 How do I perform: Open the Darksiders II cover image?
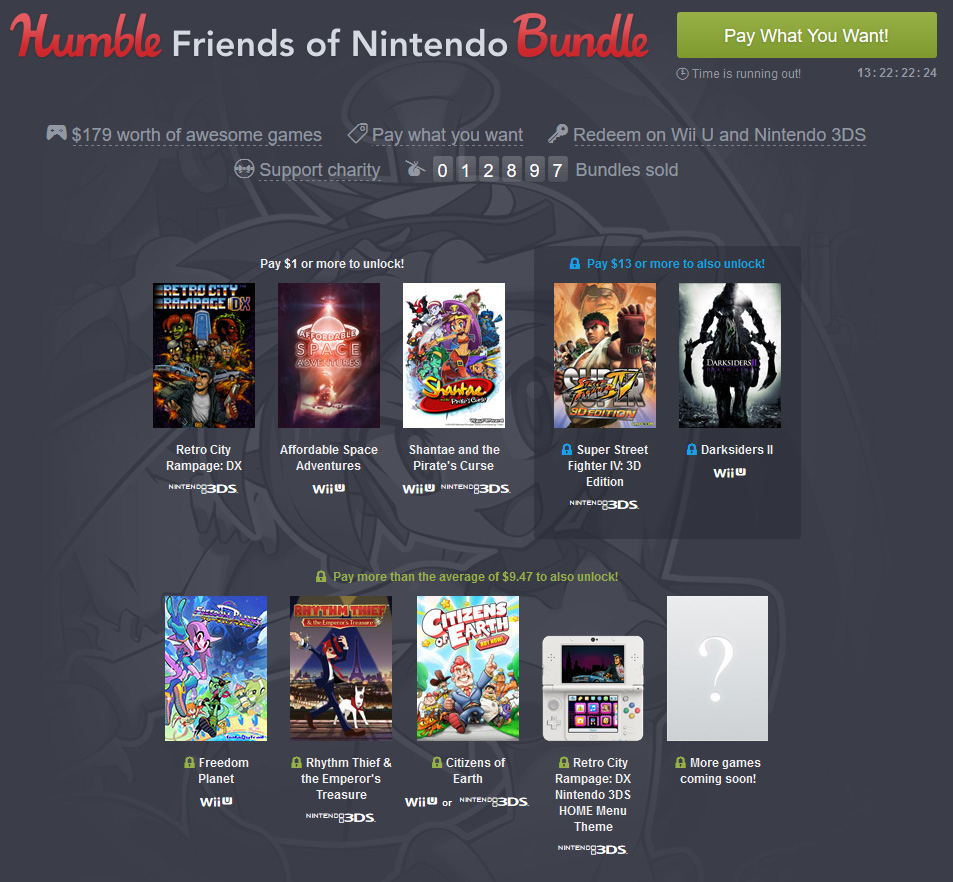[730, 355]
